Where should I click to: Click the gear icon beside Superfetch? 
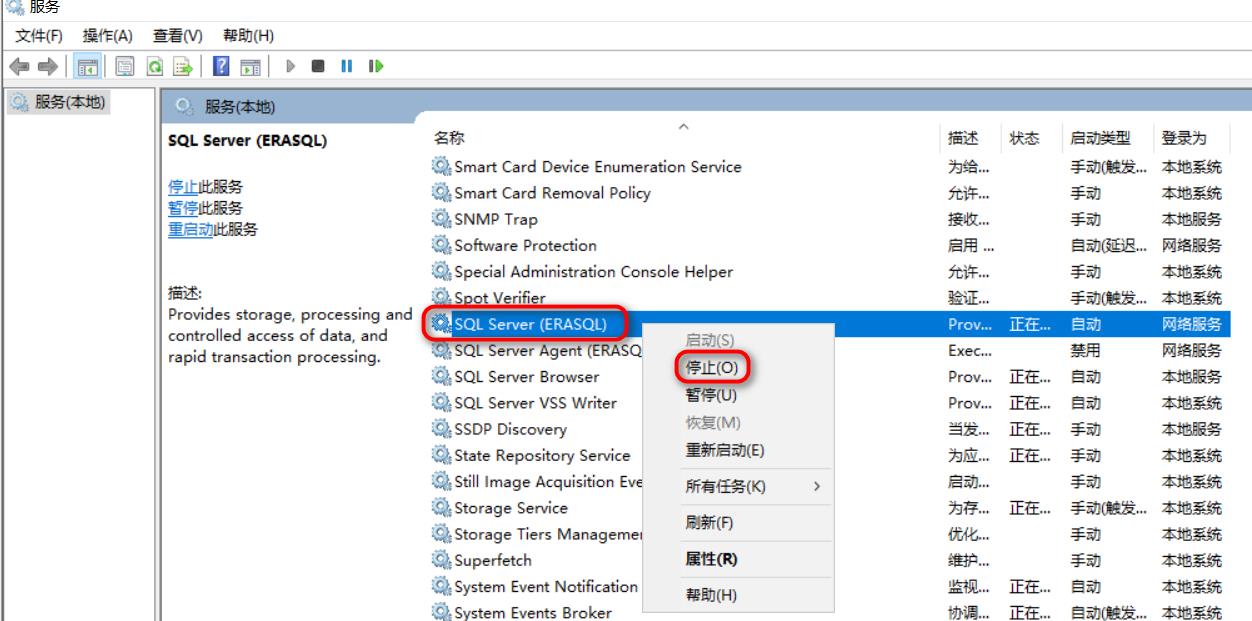click(441, 560)
